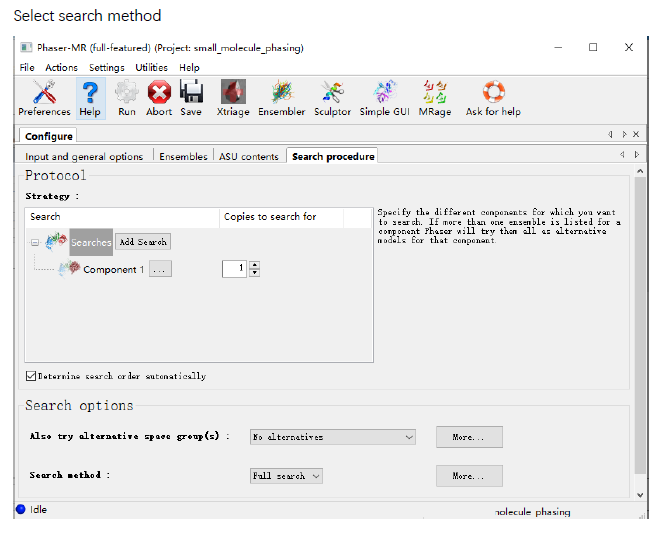Open the alternative space groups dropdown
Screen dimensions: 659x533
pyautogui.click(x=332, y=437)
